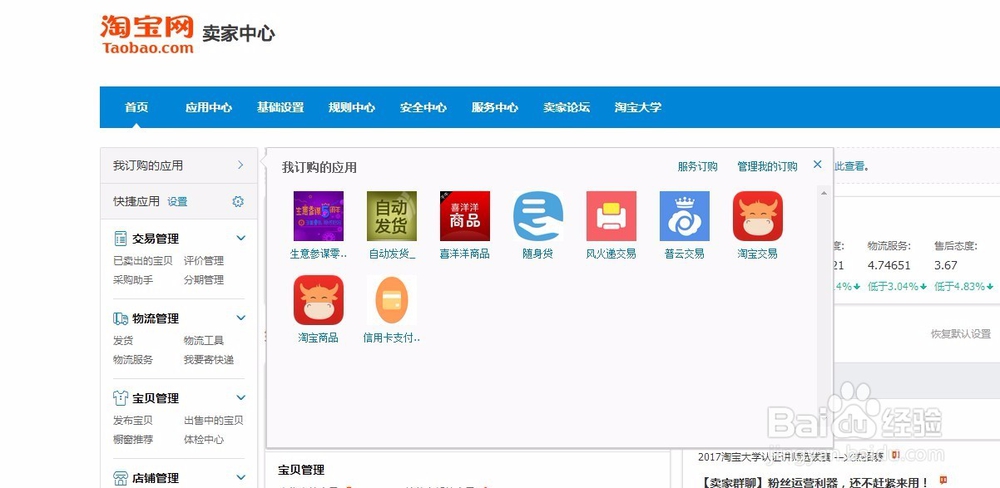Open 物流服务 in sidebar
Screen dimensions: 1000x488
(133, 360)
